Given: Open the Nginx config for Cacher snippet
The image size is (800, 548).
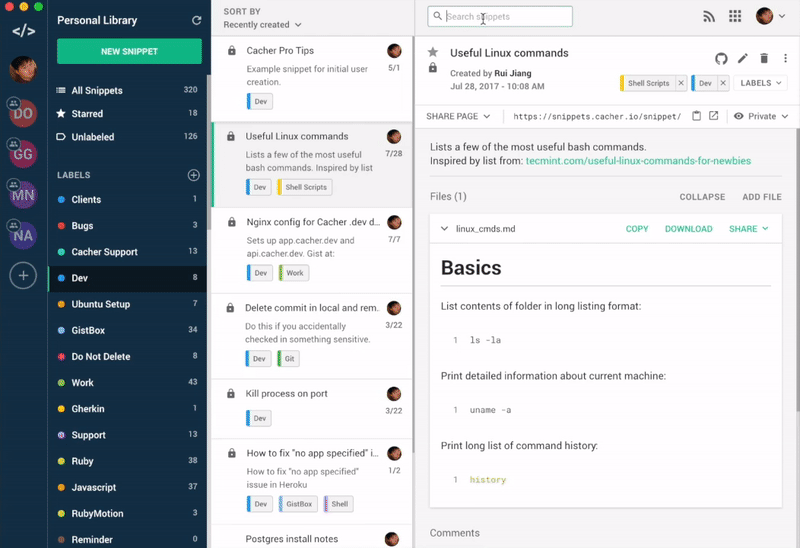Looking at the screenshot, I should 312,250.
